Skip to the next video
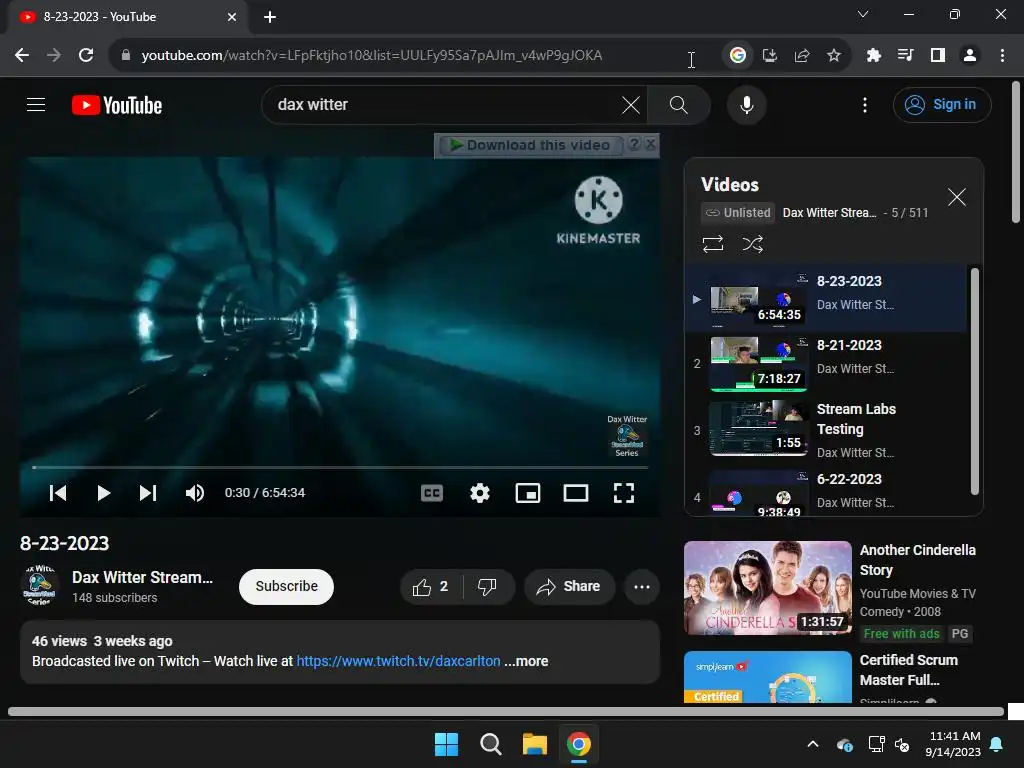This screenshot has width=1024, height=768. [148, 493]
